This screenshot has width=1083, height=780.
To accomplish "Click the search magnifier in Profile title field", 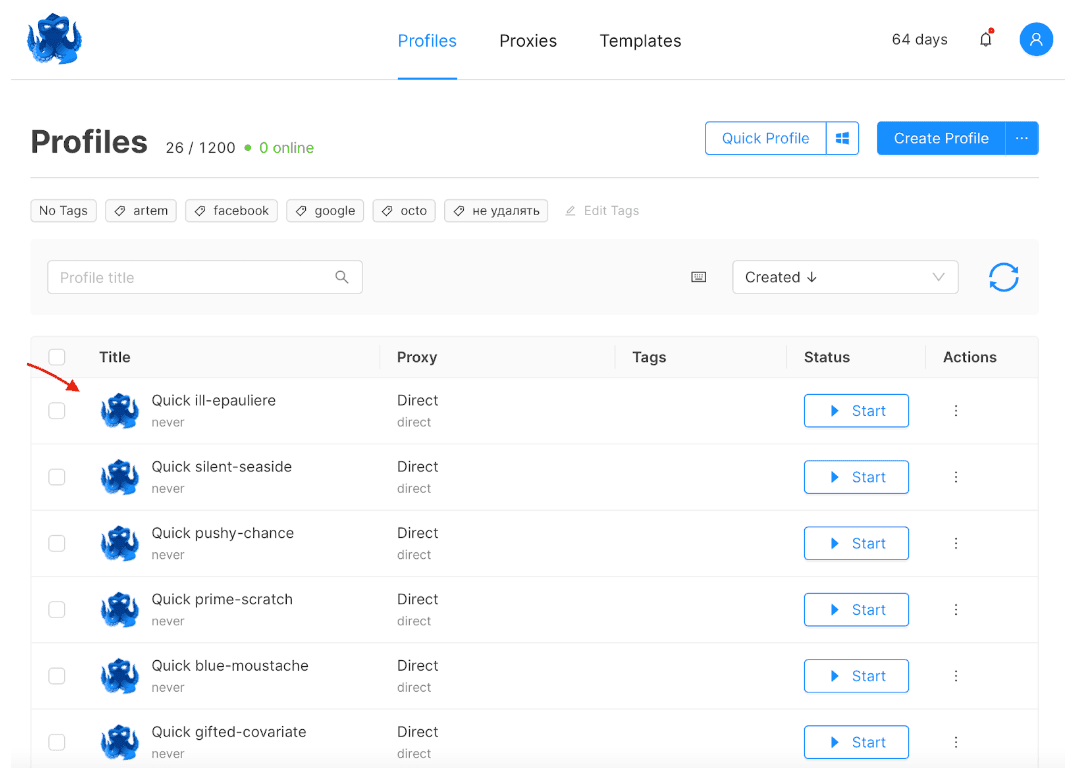I will pyautogui.click(x=342, y=277).
